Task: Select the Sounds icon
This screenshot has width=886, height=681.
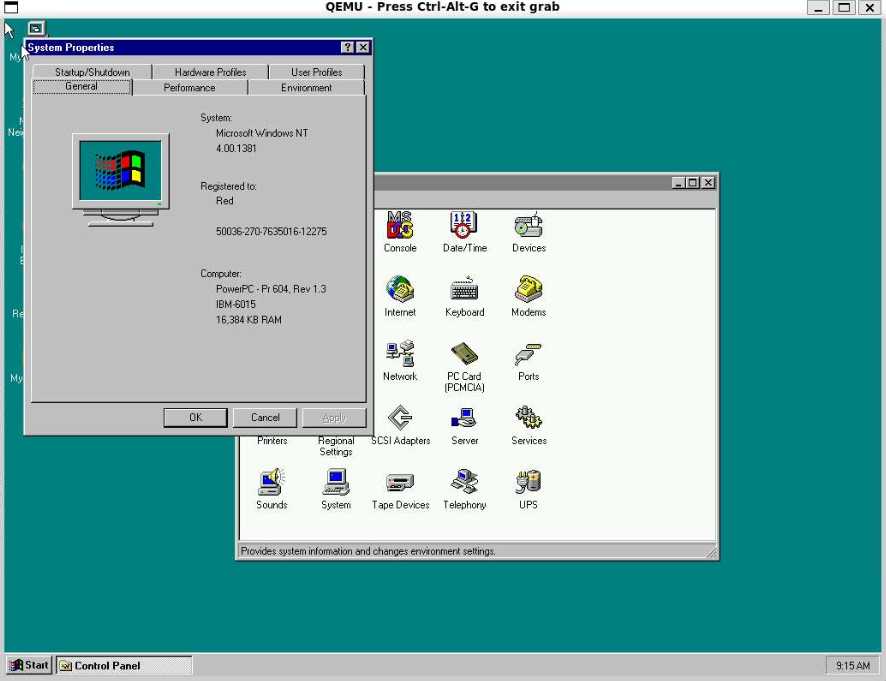Action: 272,482
